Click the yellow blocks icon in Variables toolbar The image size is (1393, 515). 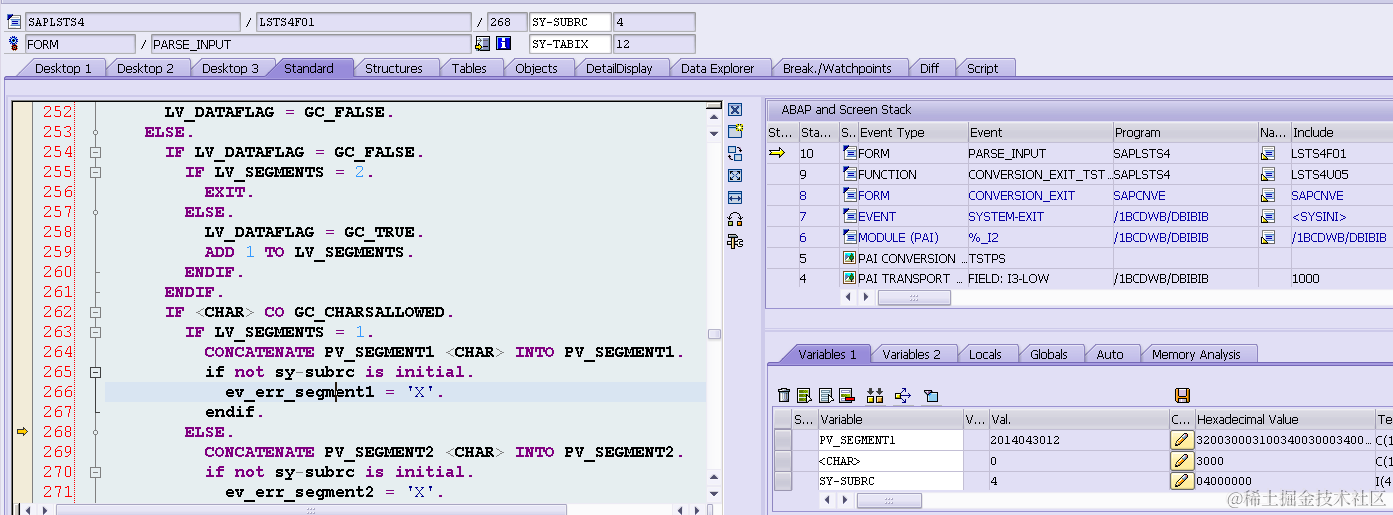(x=875, y=395)
